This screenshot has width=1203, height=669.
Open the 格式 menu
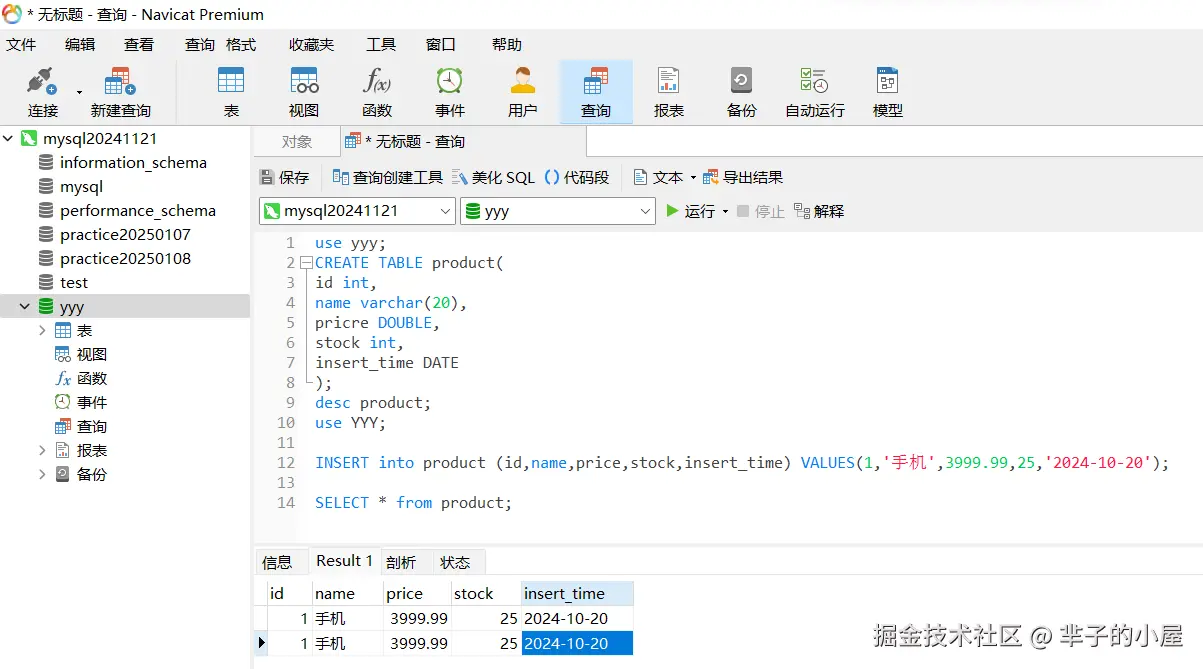point(241,44)
